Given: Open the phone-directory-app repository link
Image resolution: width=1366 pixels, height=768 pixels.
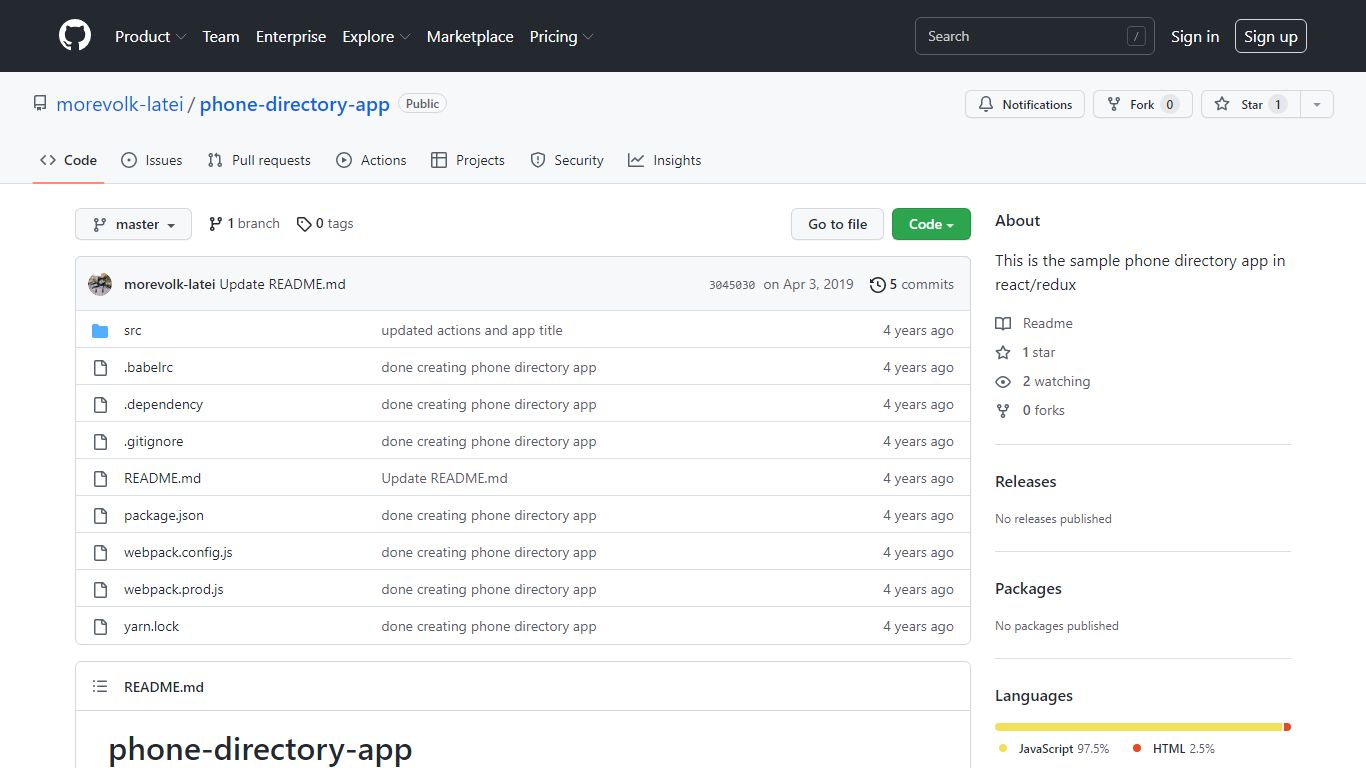Looking at the screenshot, I should coord(295,104).
